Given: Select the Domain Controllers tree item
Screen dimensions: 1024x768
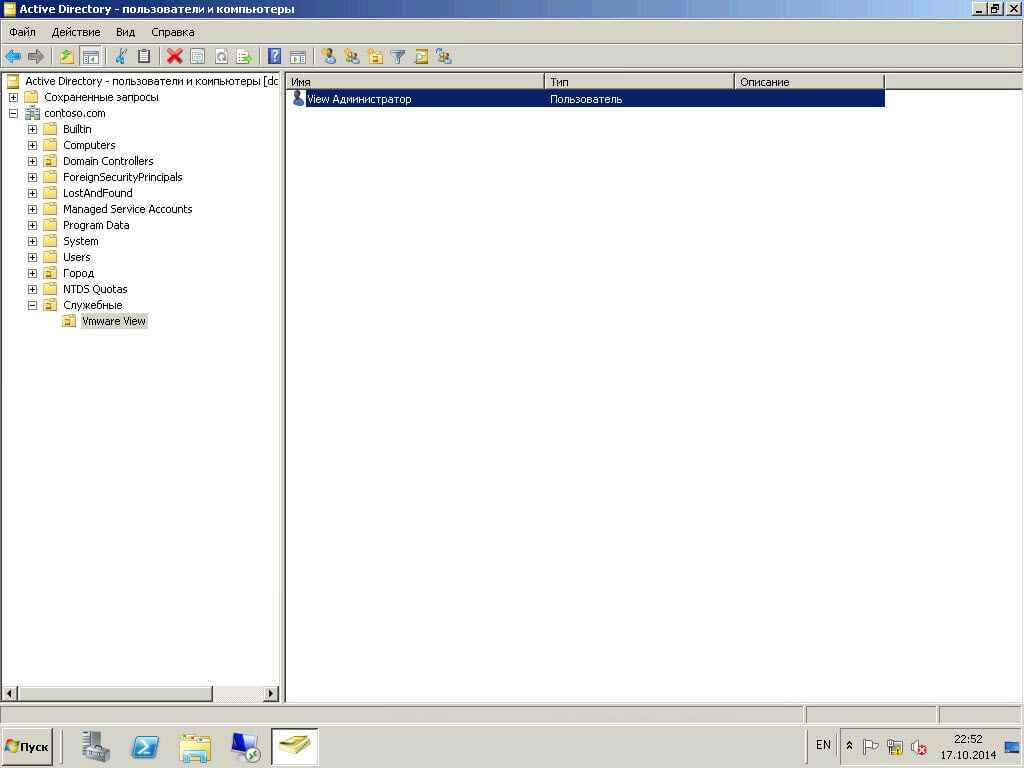Looking at the screenshot, I should (x=108, y=161).
